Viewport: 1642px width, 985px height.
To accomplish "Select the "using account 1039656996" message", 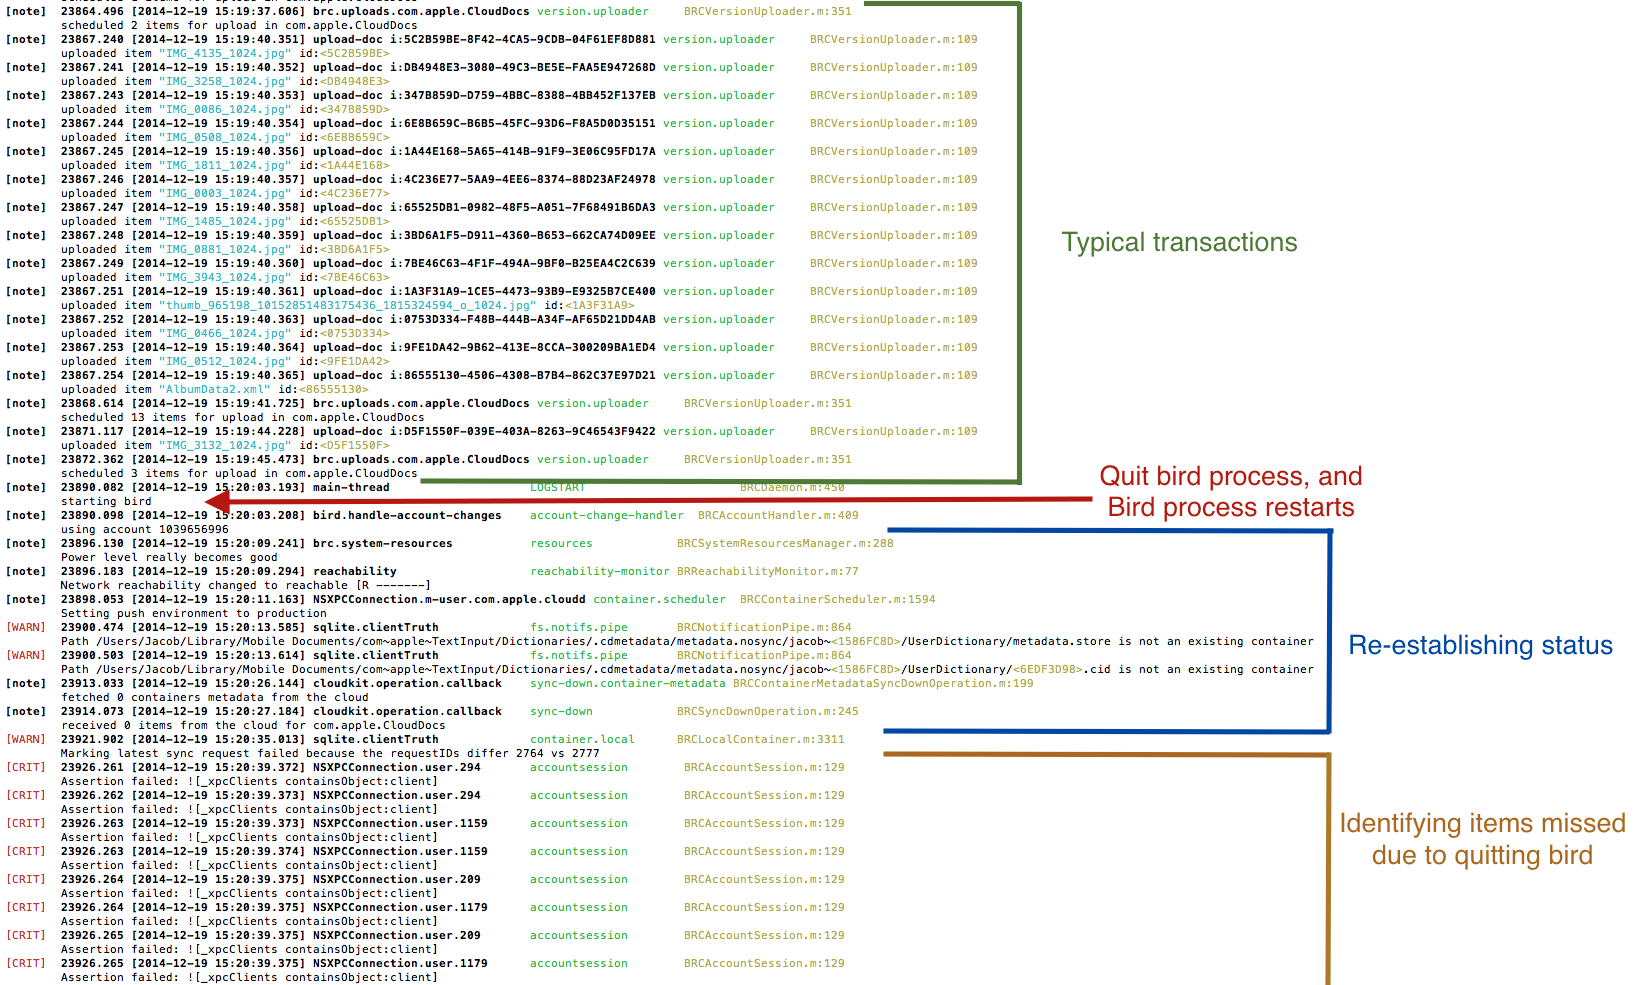I will tap(145, 530).
